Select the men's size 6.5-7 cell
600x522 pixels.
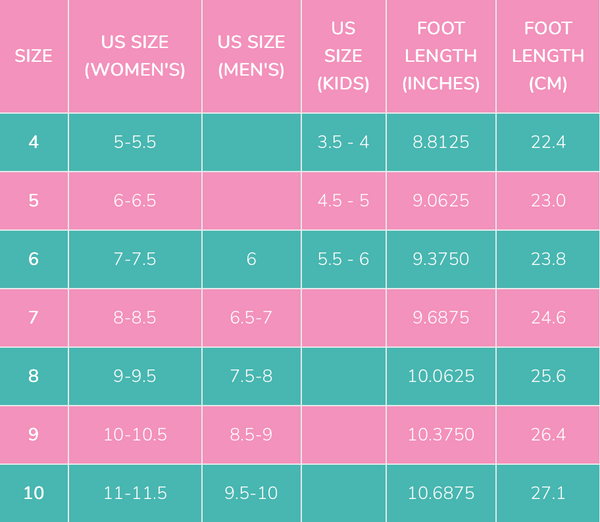[251, 318]
